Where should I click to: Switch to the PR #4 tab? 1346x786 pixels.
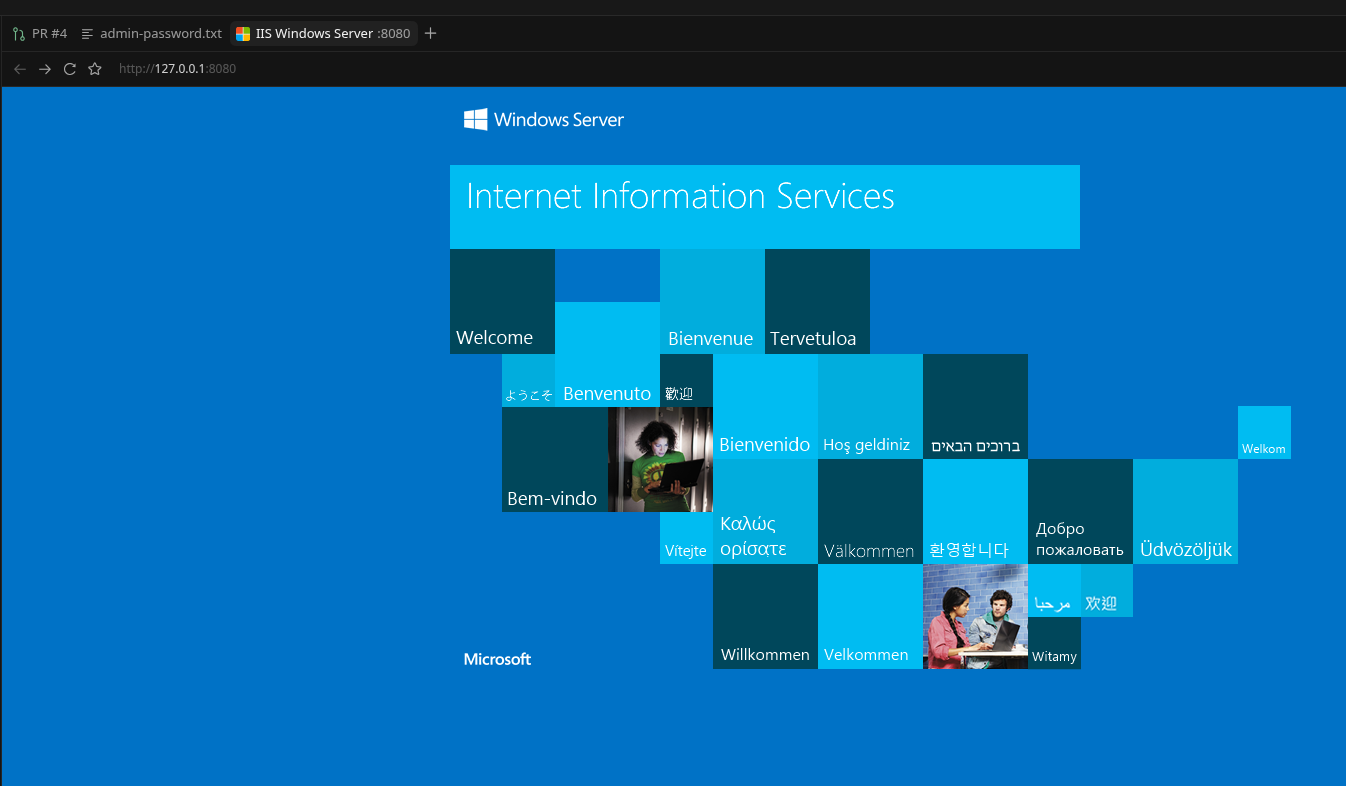40,33
